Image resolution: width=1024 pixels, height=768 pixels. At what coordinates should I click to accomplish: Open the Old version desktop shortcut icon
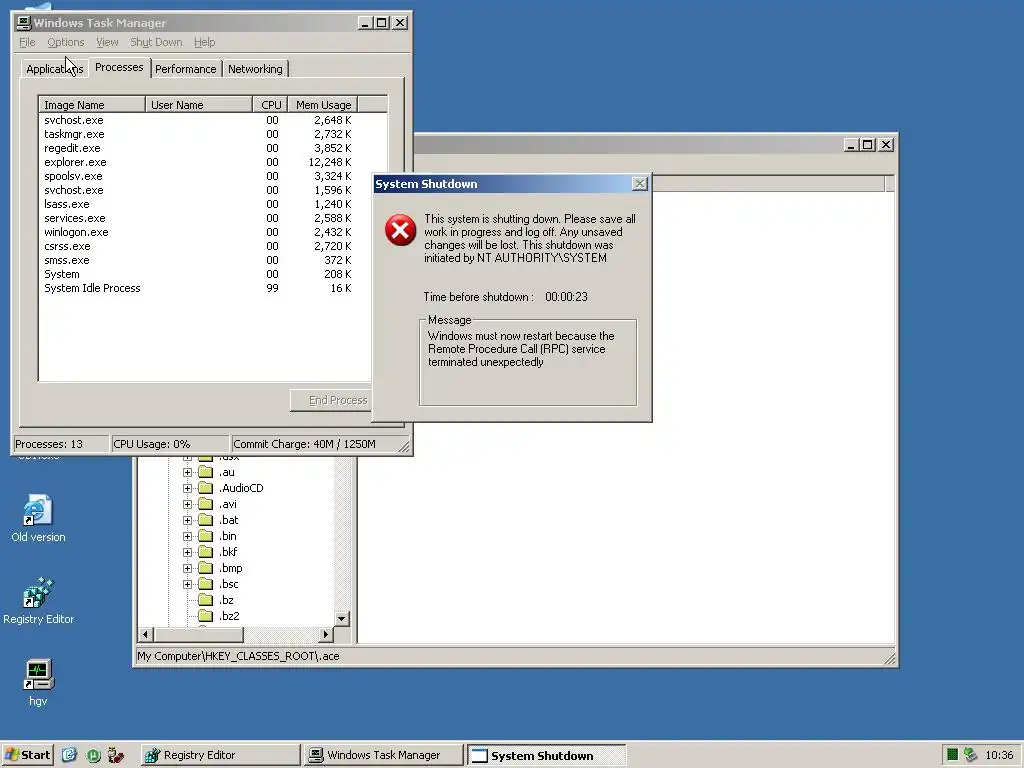coord(38,510)
